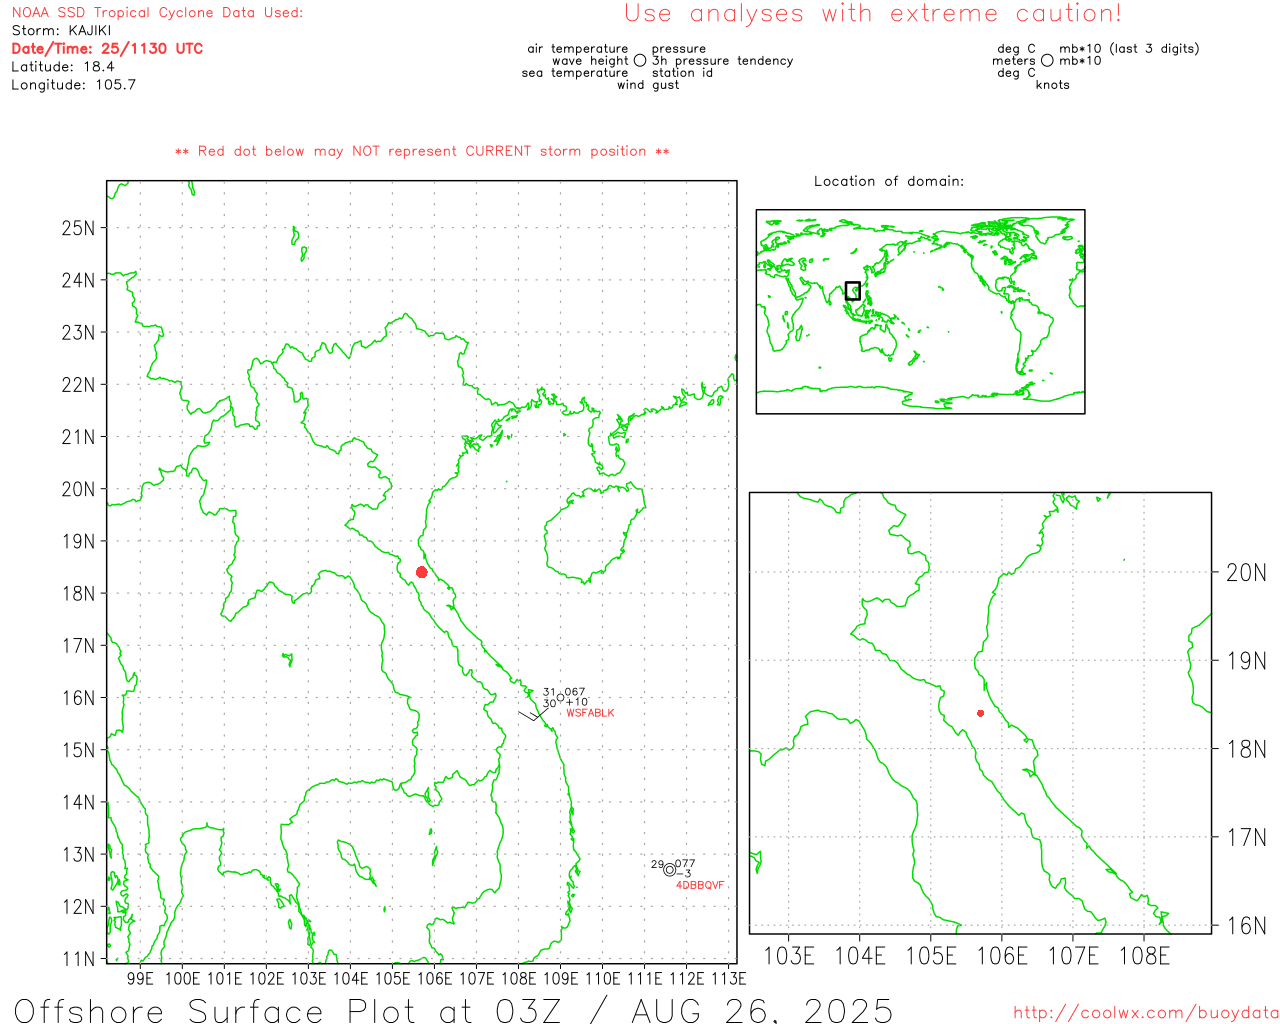Click the 'wind gust' legend label
Screen dimensions: 1280x1024
pyautogui.click(x=648, y=85)
